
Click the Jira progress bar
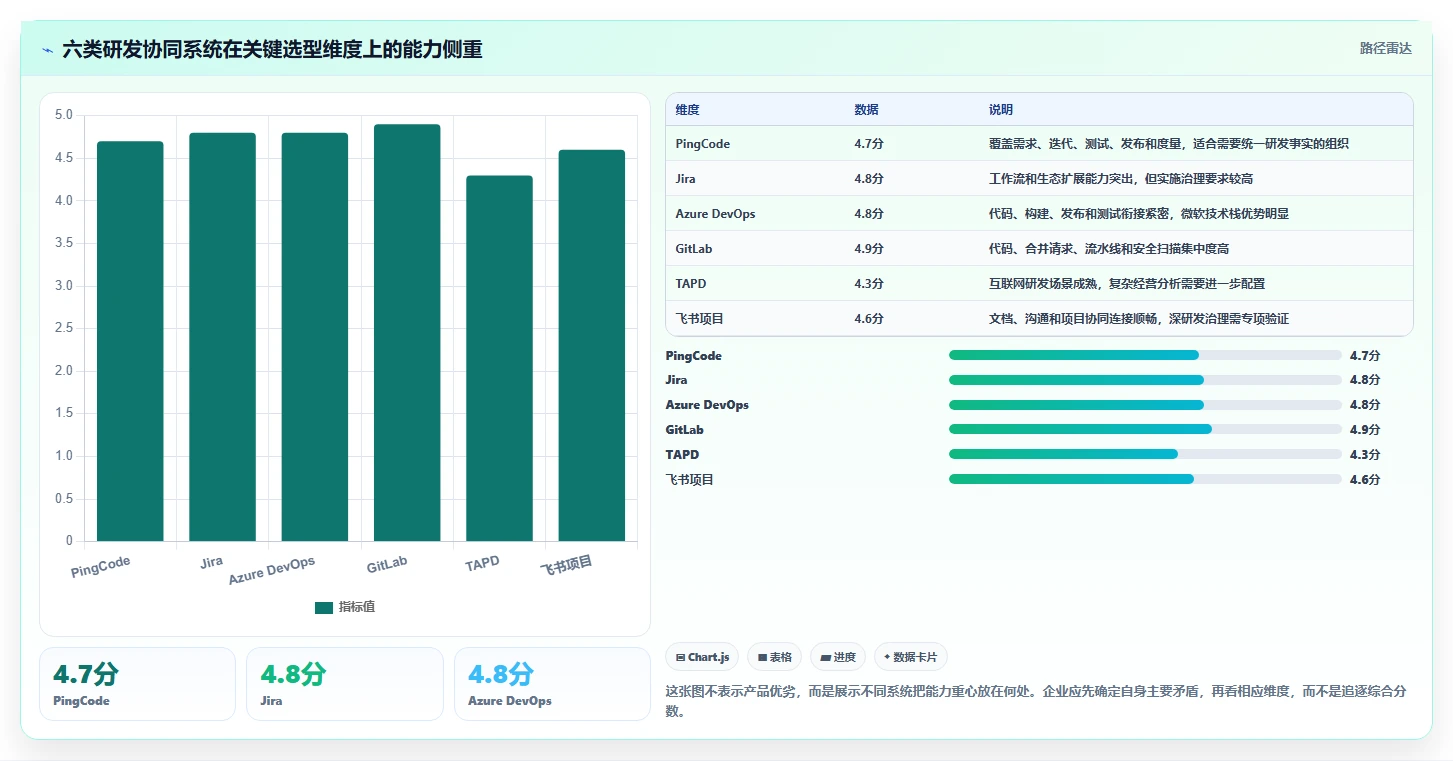(x=1145, y=380)
